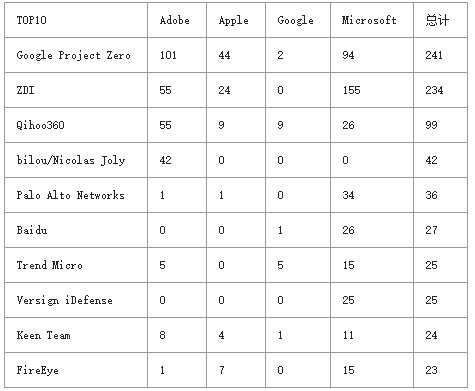475x391 pixels.
Task: Click the Google Project Zero row label
Action: pos(73,55)
